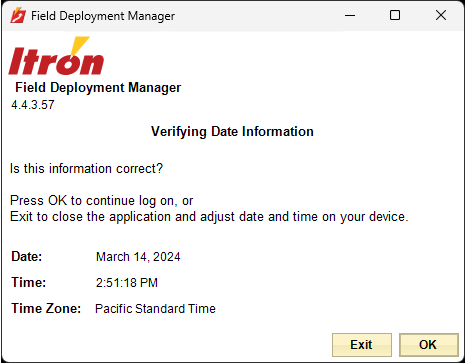Screen dimensions: 466x364
Task: Click the version number 4.4.3.57
Action: pyautogui.click(x=33, y=105)
